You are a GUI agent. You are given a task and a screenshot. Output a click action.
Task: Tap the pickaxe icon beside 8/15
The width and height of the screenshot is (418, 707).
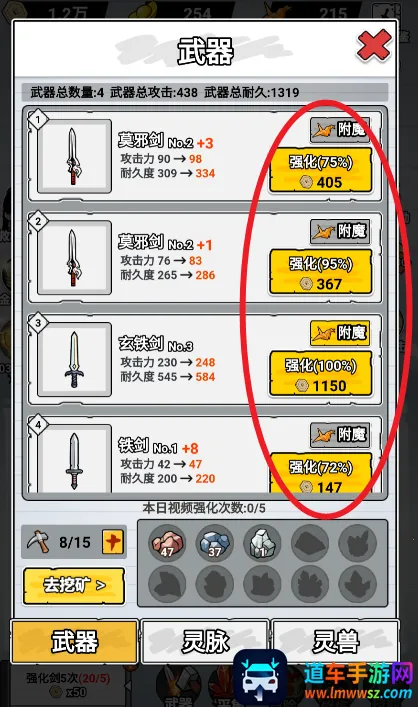point(38,542)
